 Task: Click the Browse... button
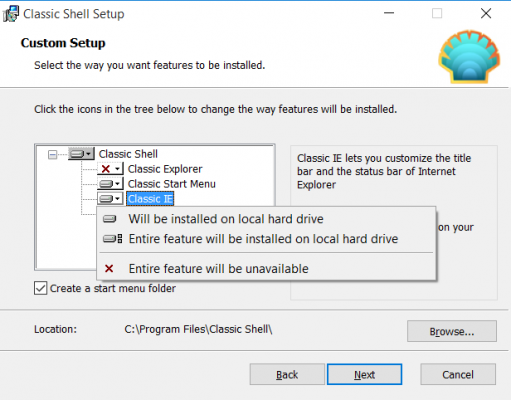click(452, 331)
